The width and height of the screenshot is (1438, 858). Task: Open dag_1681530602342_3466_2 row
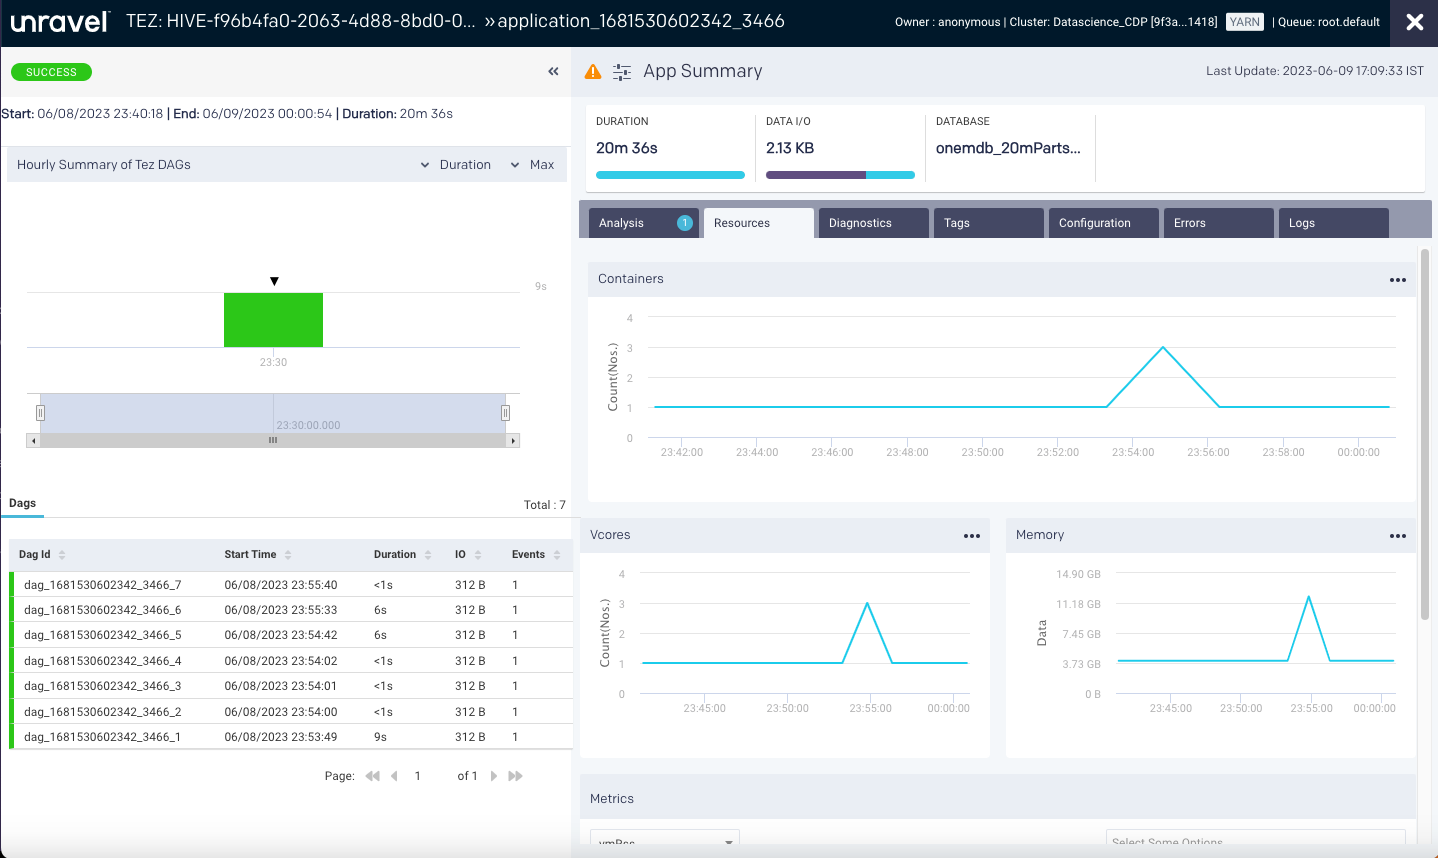tap(291, 712)
